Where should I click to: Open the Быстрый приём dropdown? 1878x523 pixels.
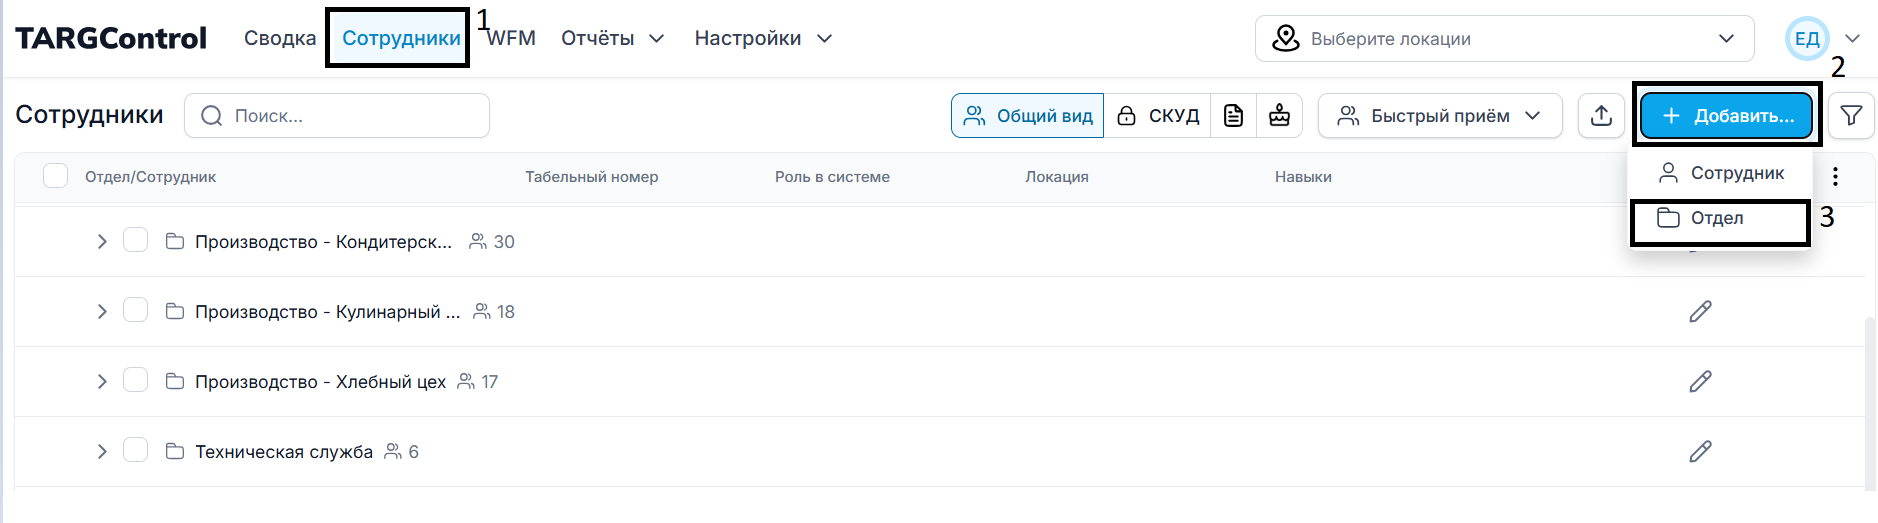[1440, 116]
